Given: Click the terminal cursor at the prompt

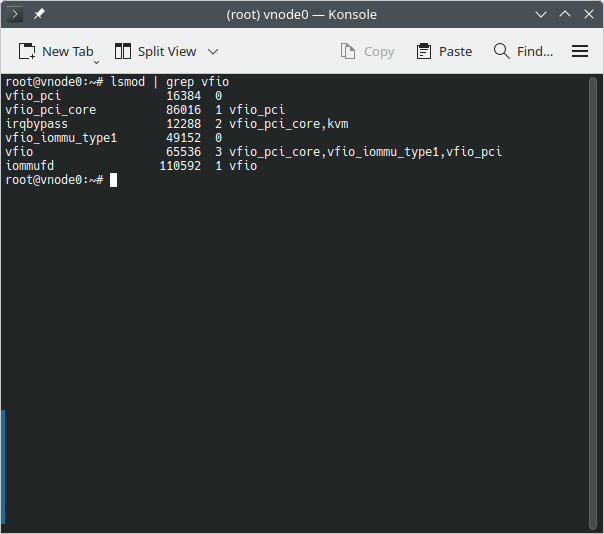Looking at the screenshot, I should (114, 180).
